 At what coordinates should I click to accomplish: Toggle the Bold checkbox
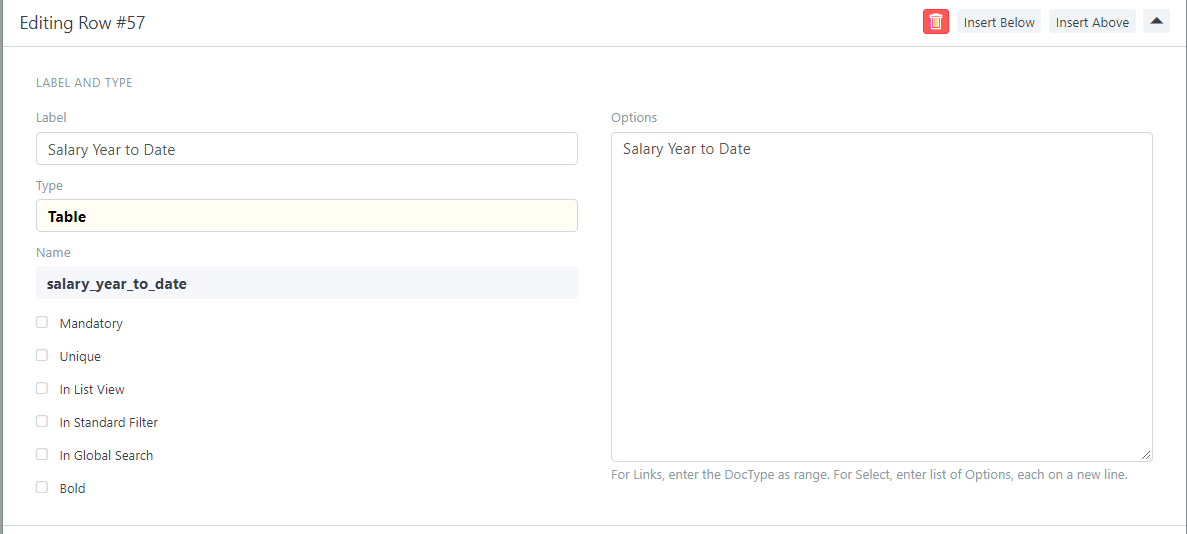[x=42, y=487]
